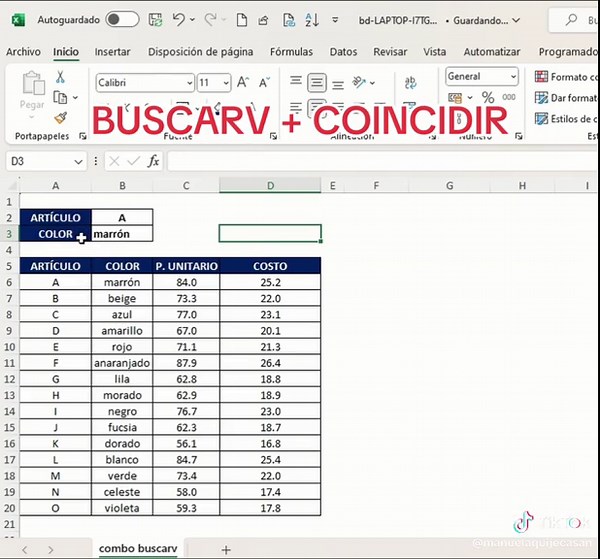Viewport: 600px width, 559px height.
Task: Open the Número dialog launcher
Action: tap(518, 136)
